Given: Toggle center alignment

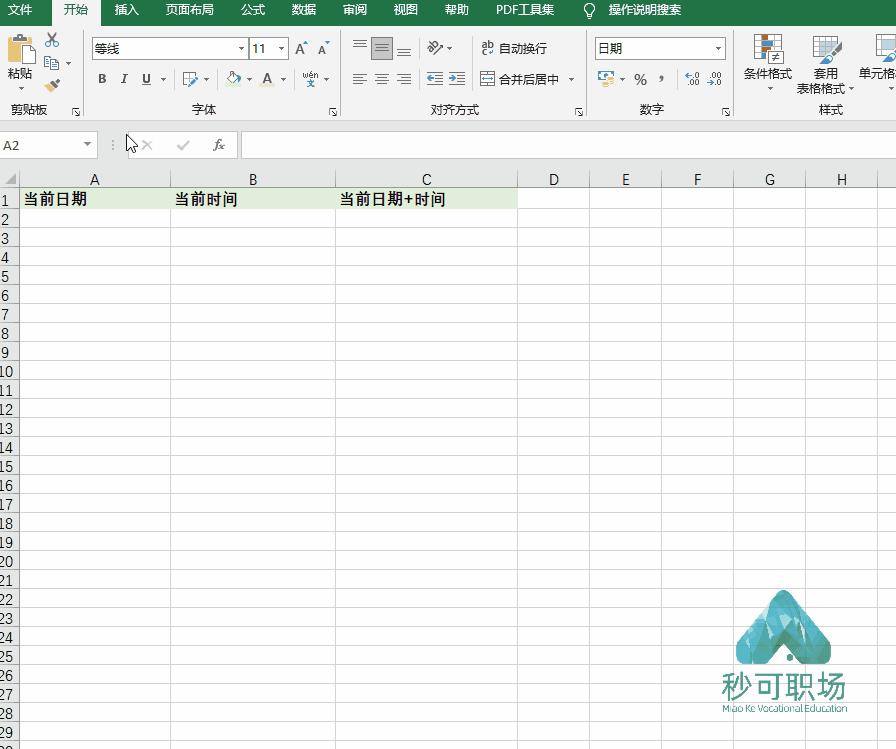Looking at the screenshot, I should click(380, 78).
